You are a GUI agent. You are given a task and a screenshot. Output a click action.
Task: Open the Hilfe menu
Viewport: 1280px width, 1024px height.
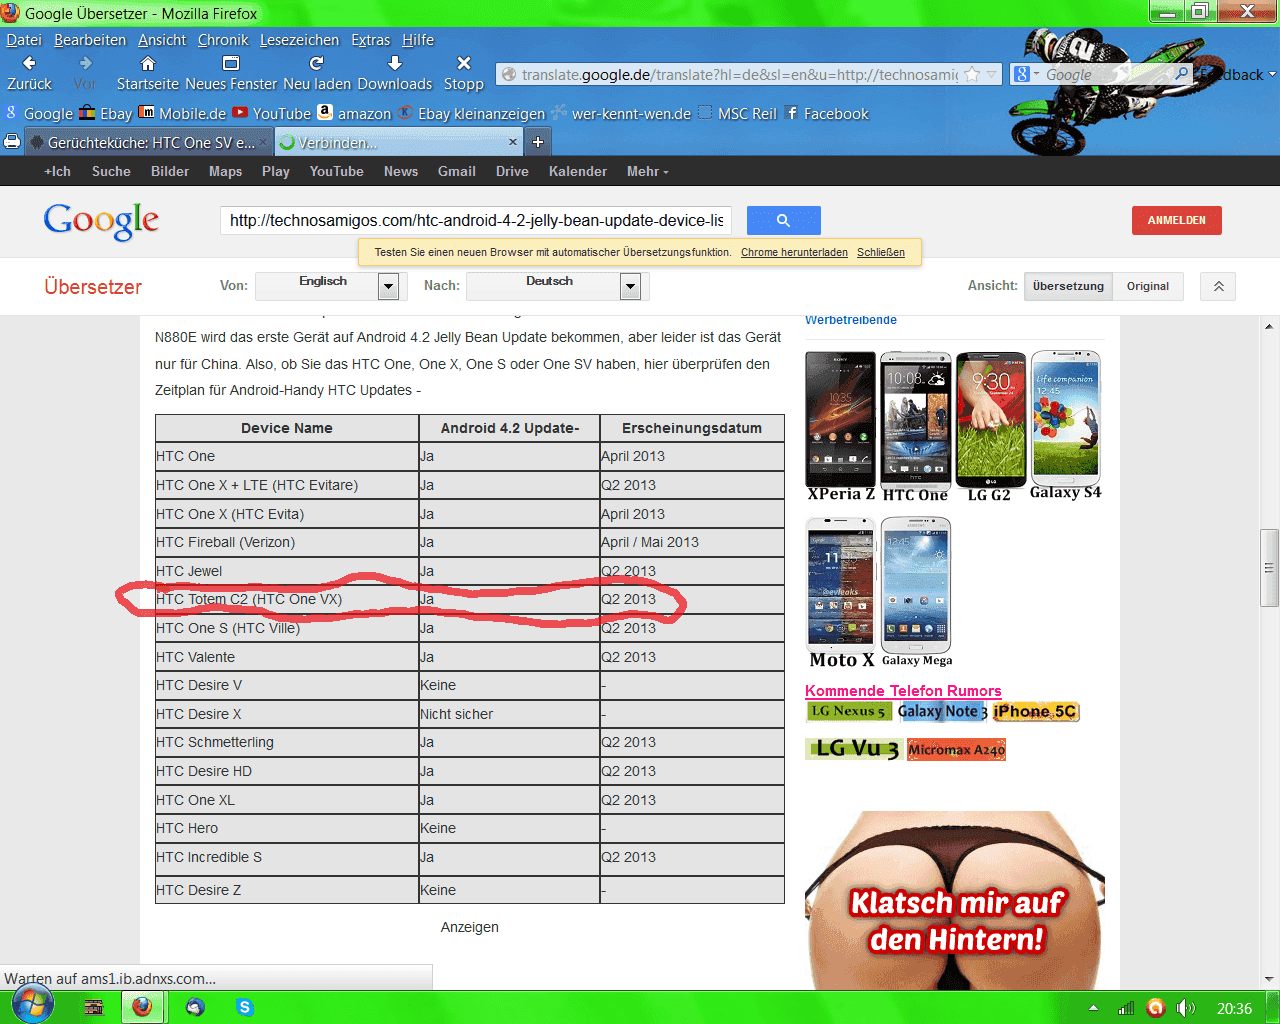tap(418, 40)
